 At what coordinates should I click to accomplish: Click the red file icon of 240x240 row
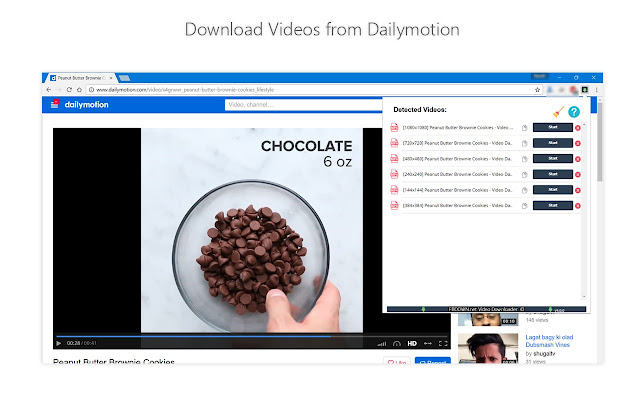[394, 174]
